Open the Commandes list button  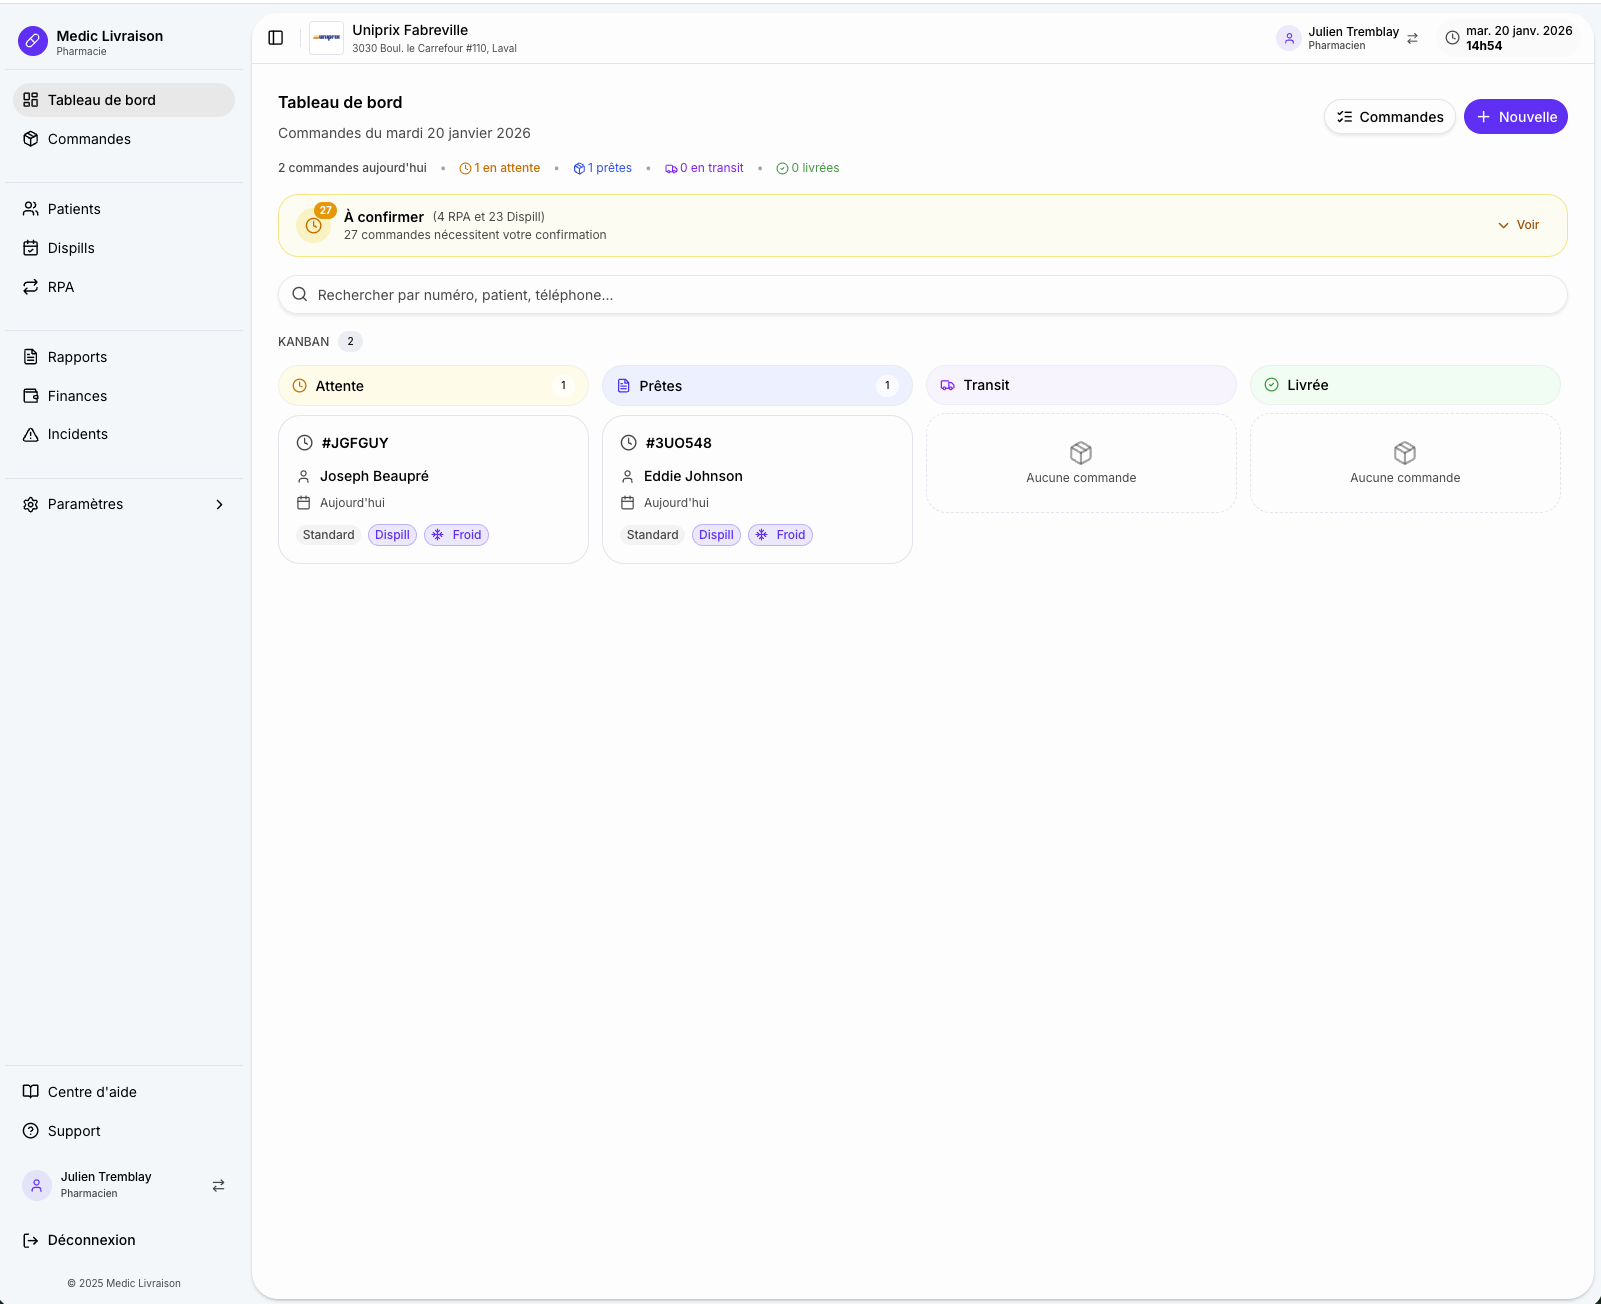(x=1389, y=117)
